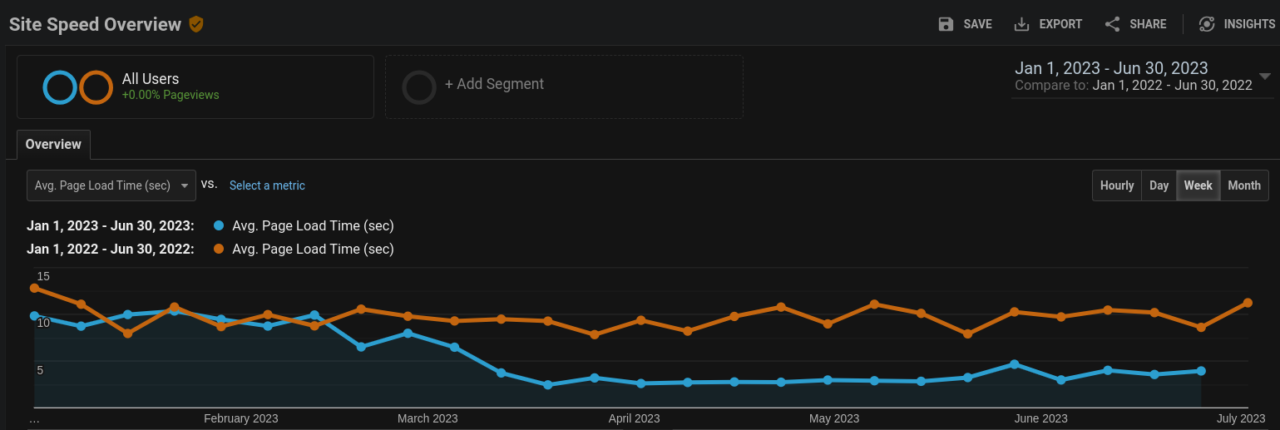Click the 2023 legend Avg. Page Load Time label
This screenshot has height=430, width=1280.
pos(313,226)
